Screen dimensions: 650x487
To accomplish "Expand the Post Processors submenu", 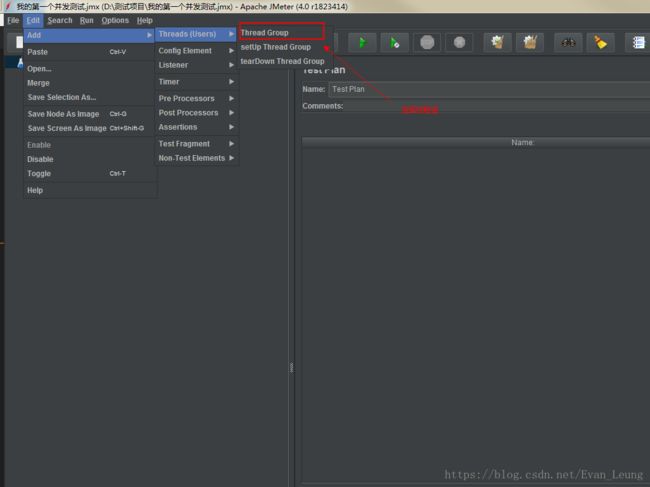I will tap(196, 113).
